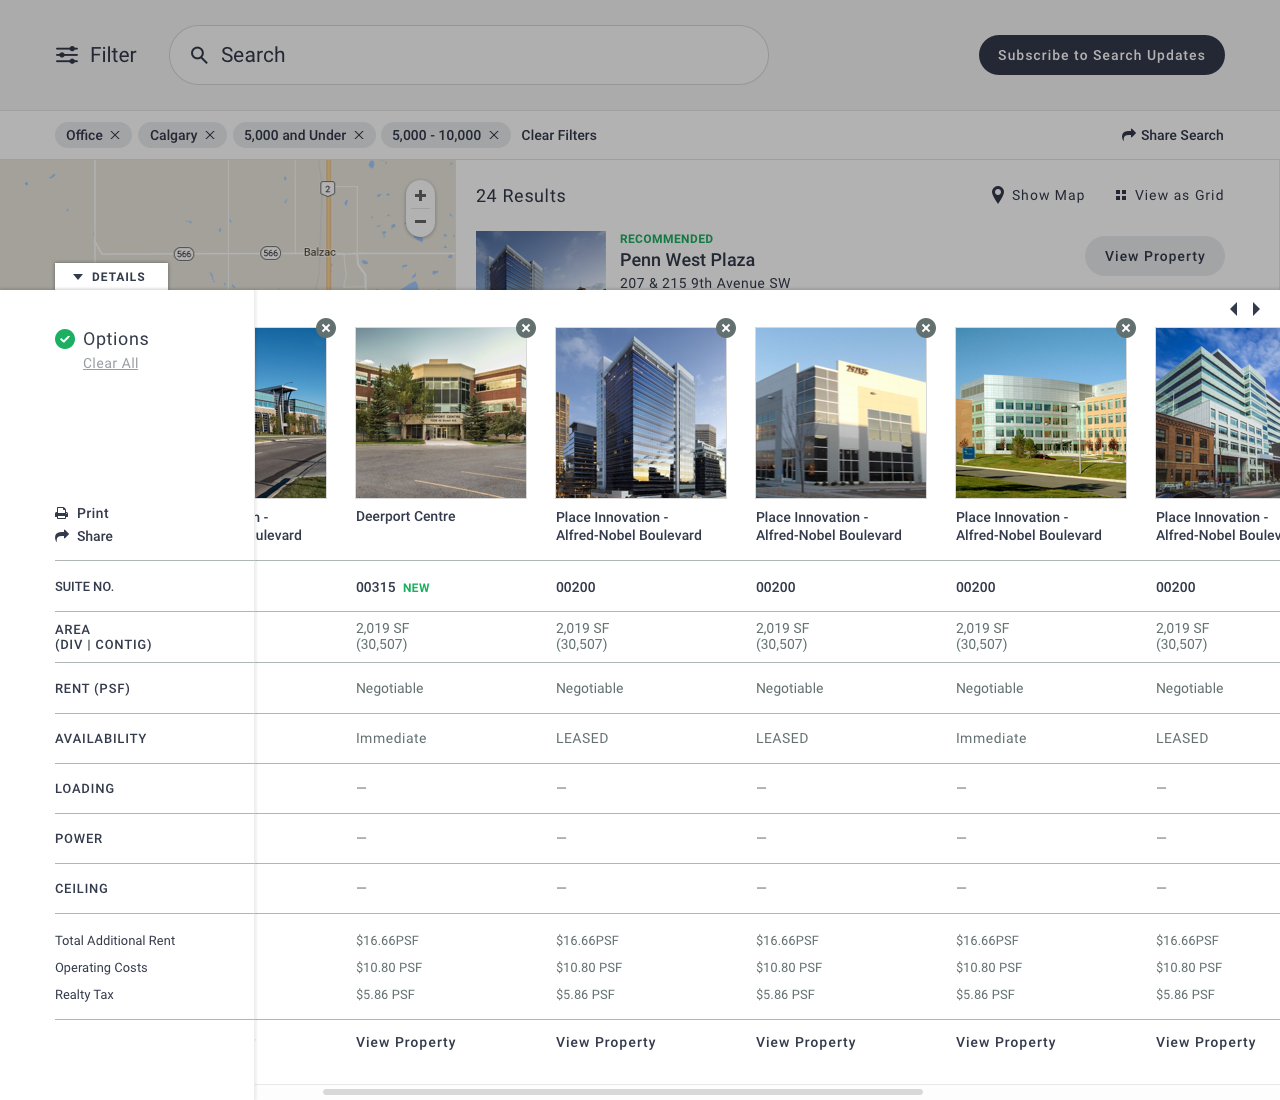Image resolution: width=1280 pixels, height=1100 pixels.
Task: Zoom out on the map
Action: click(x=420, y=222)
